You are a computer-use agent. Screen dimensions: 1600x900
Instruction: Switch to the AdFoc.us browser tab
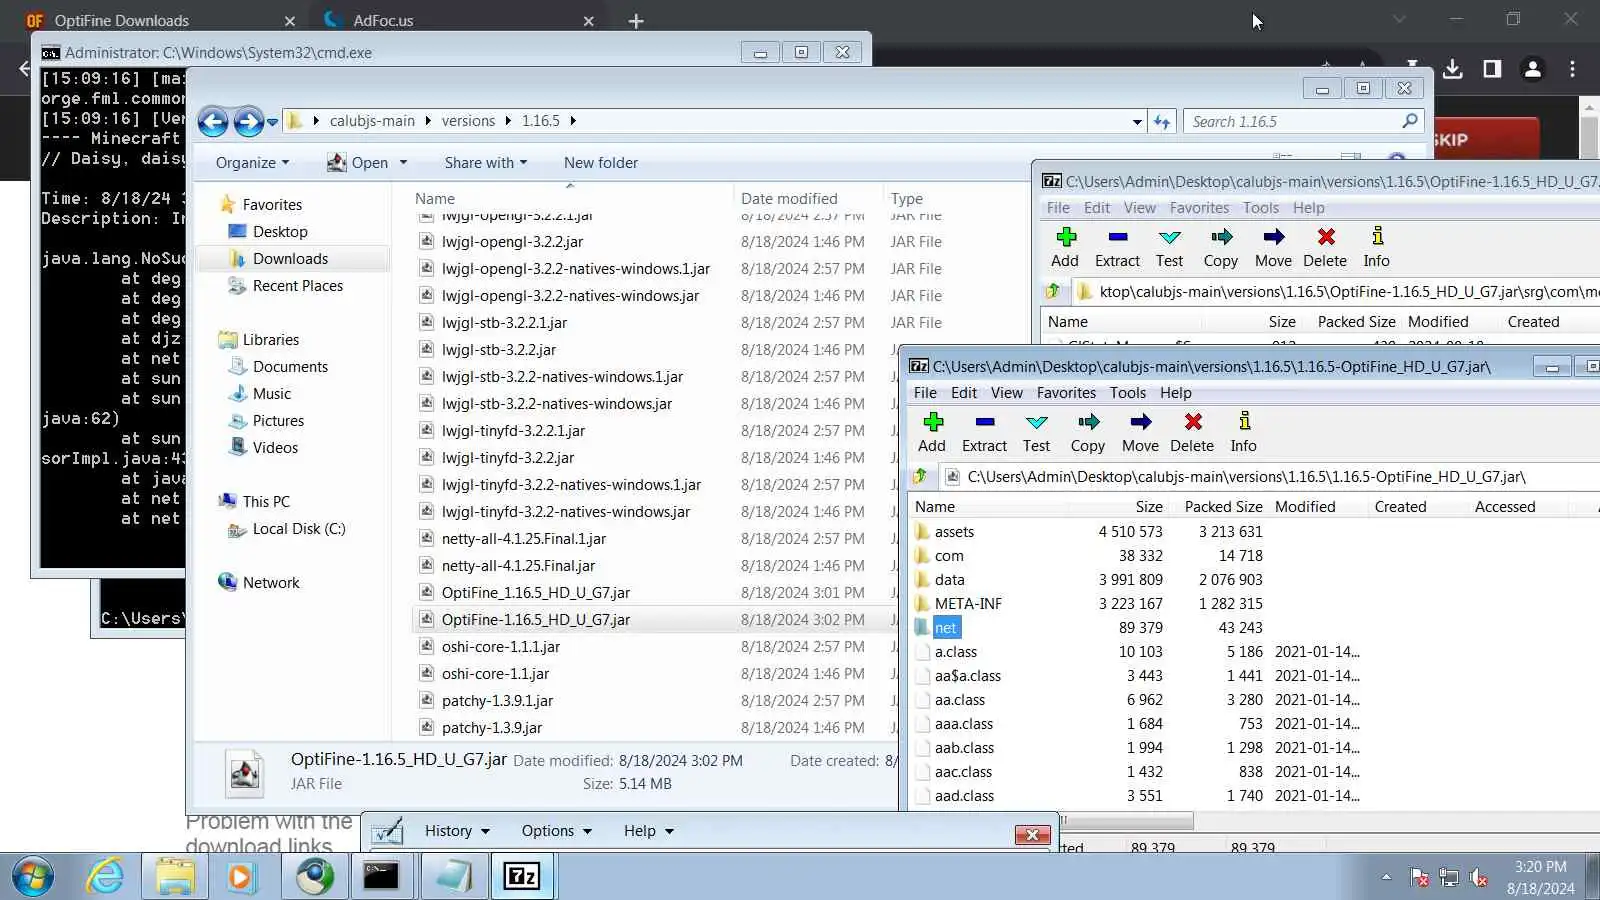458,20
